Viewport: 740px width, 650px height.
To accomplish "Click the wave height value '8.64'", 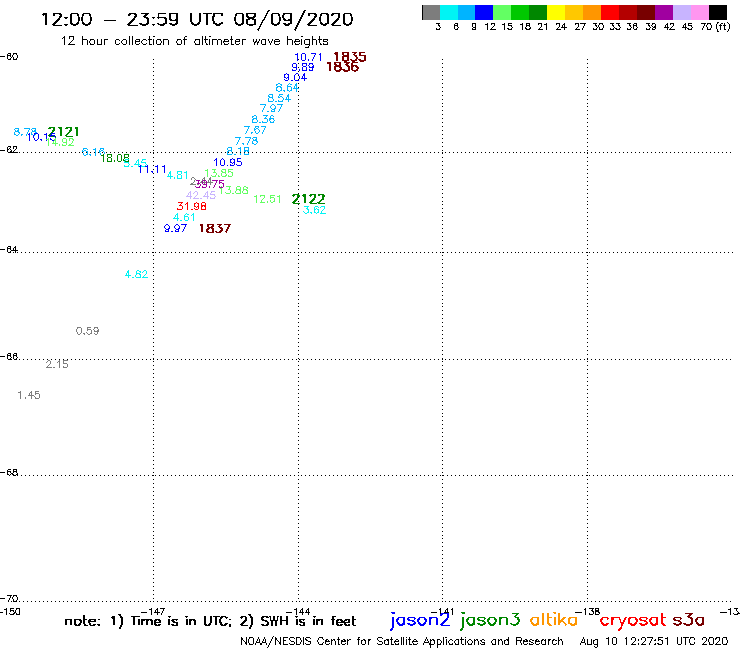I will coord(287,88).
